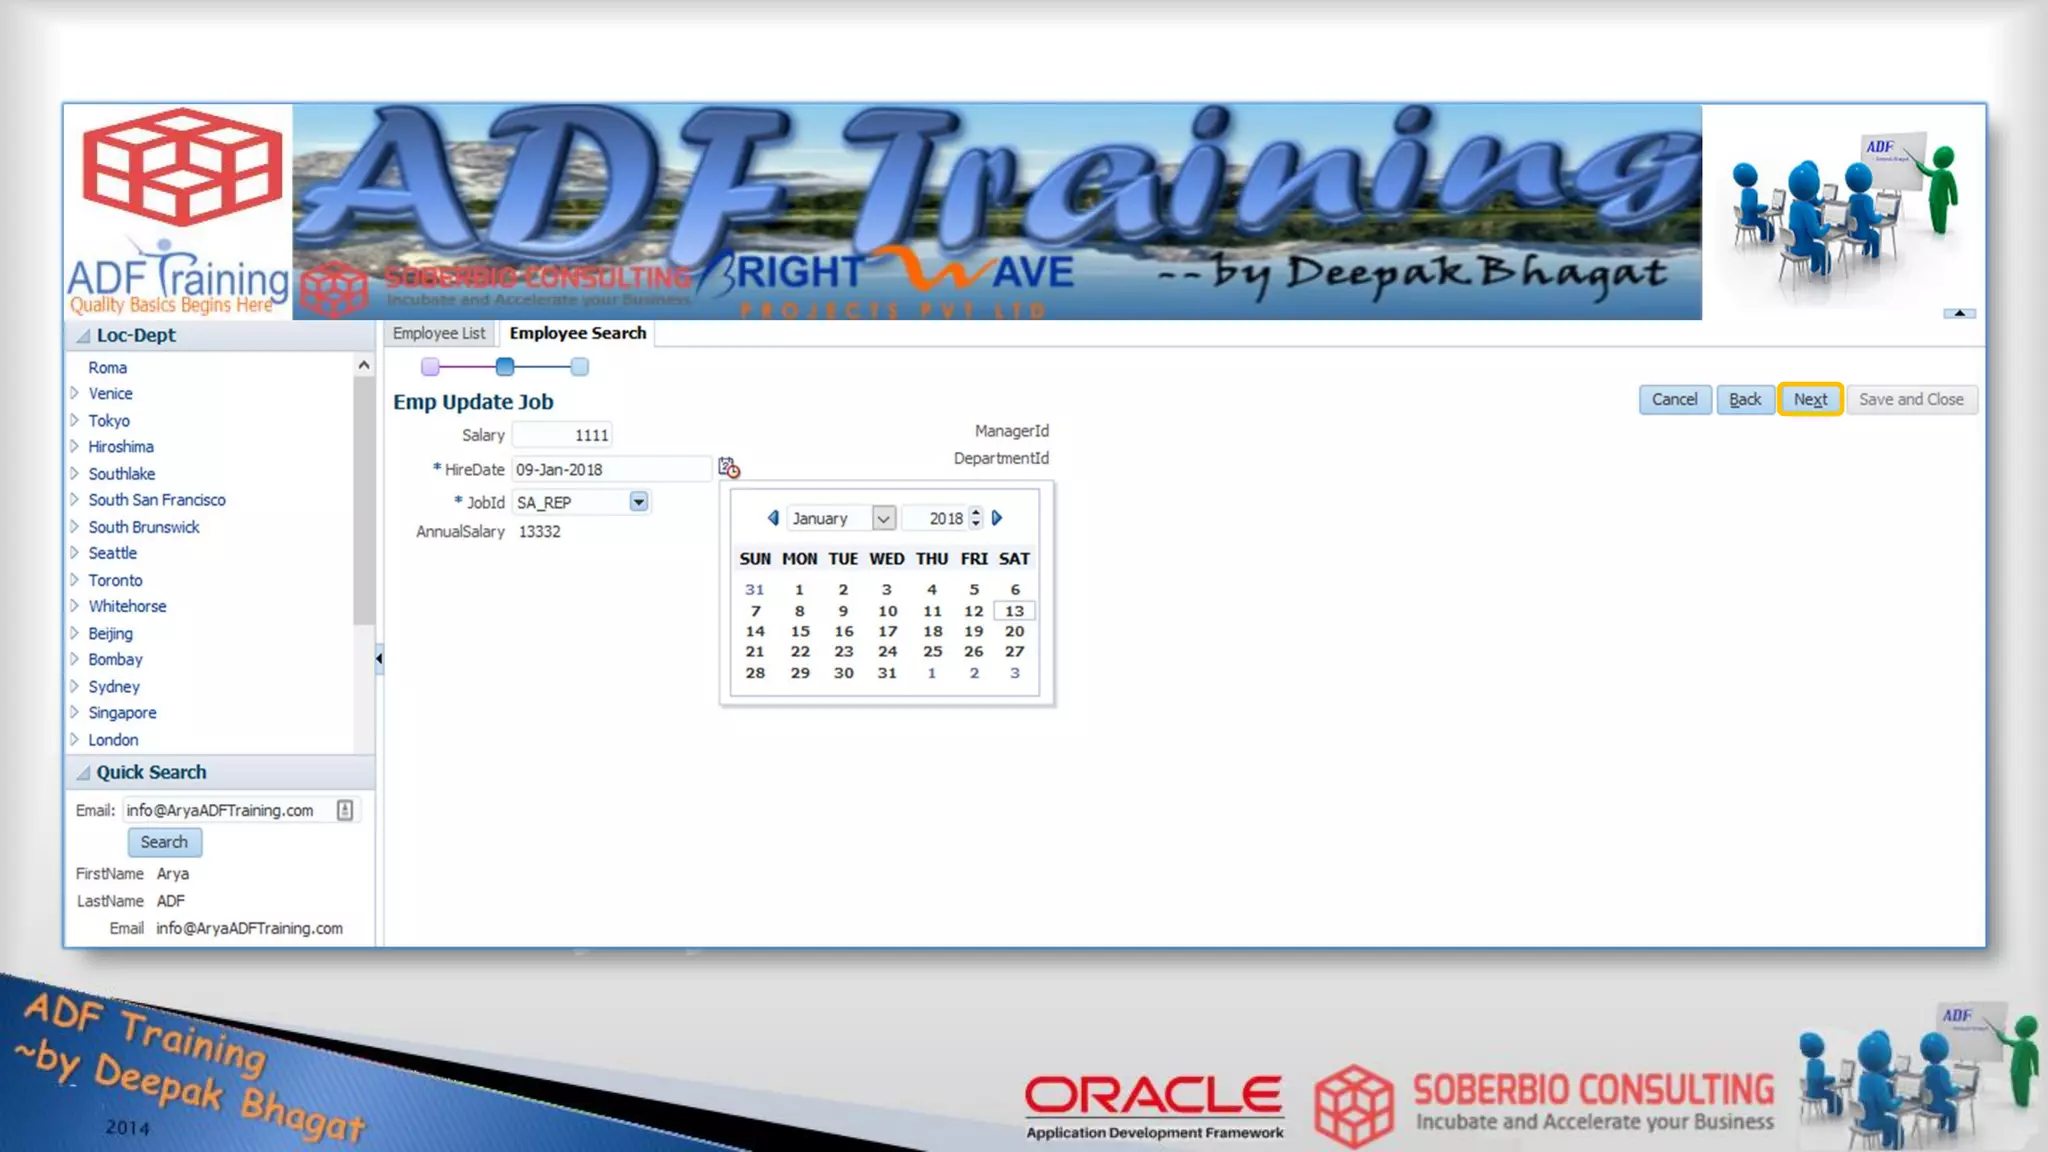The height and width of the screenshot is (1152, 2048).
Task: Select the Employee Search tab
Action: 577,333
